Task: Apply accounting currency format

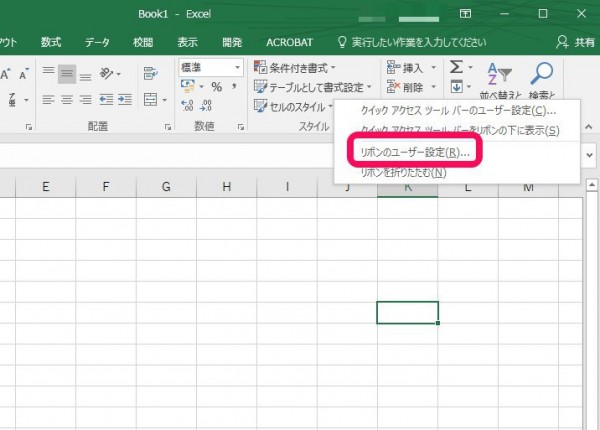Action: coord(188,86)
